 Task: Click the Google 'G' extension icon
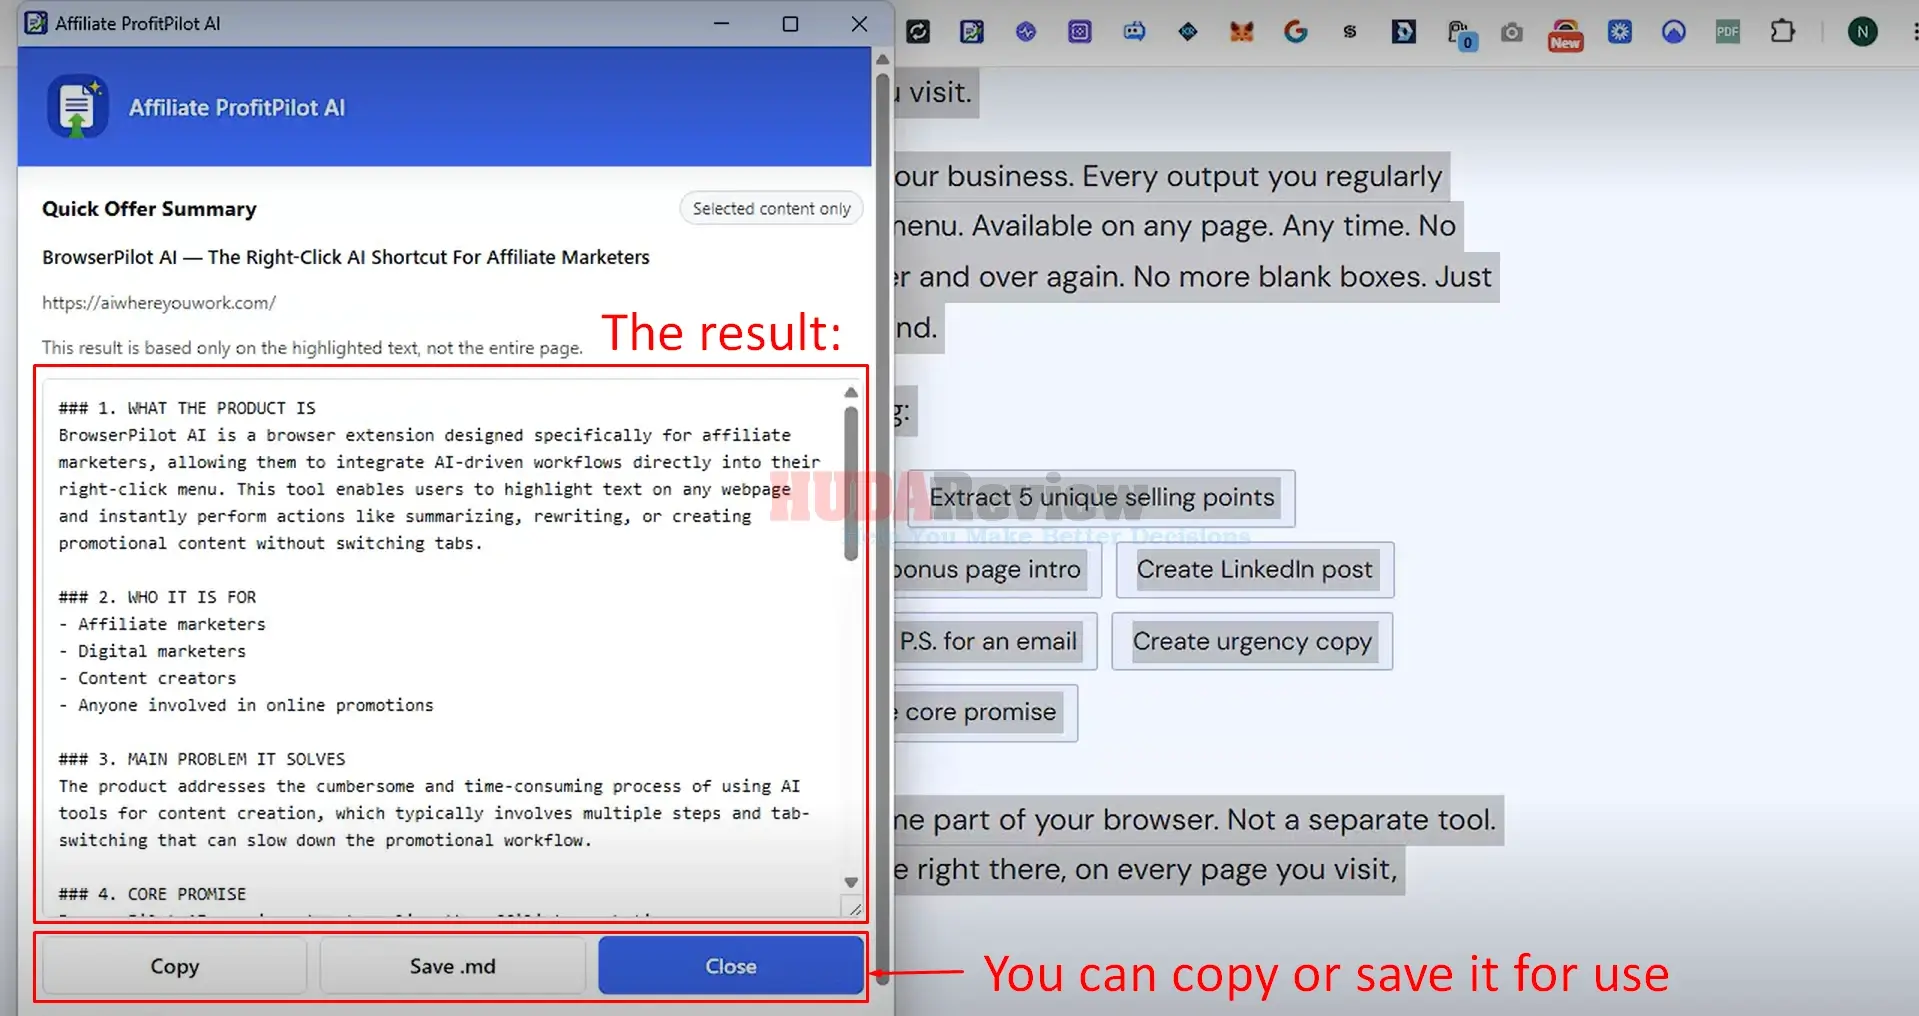click(1296, 32)
